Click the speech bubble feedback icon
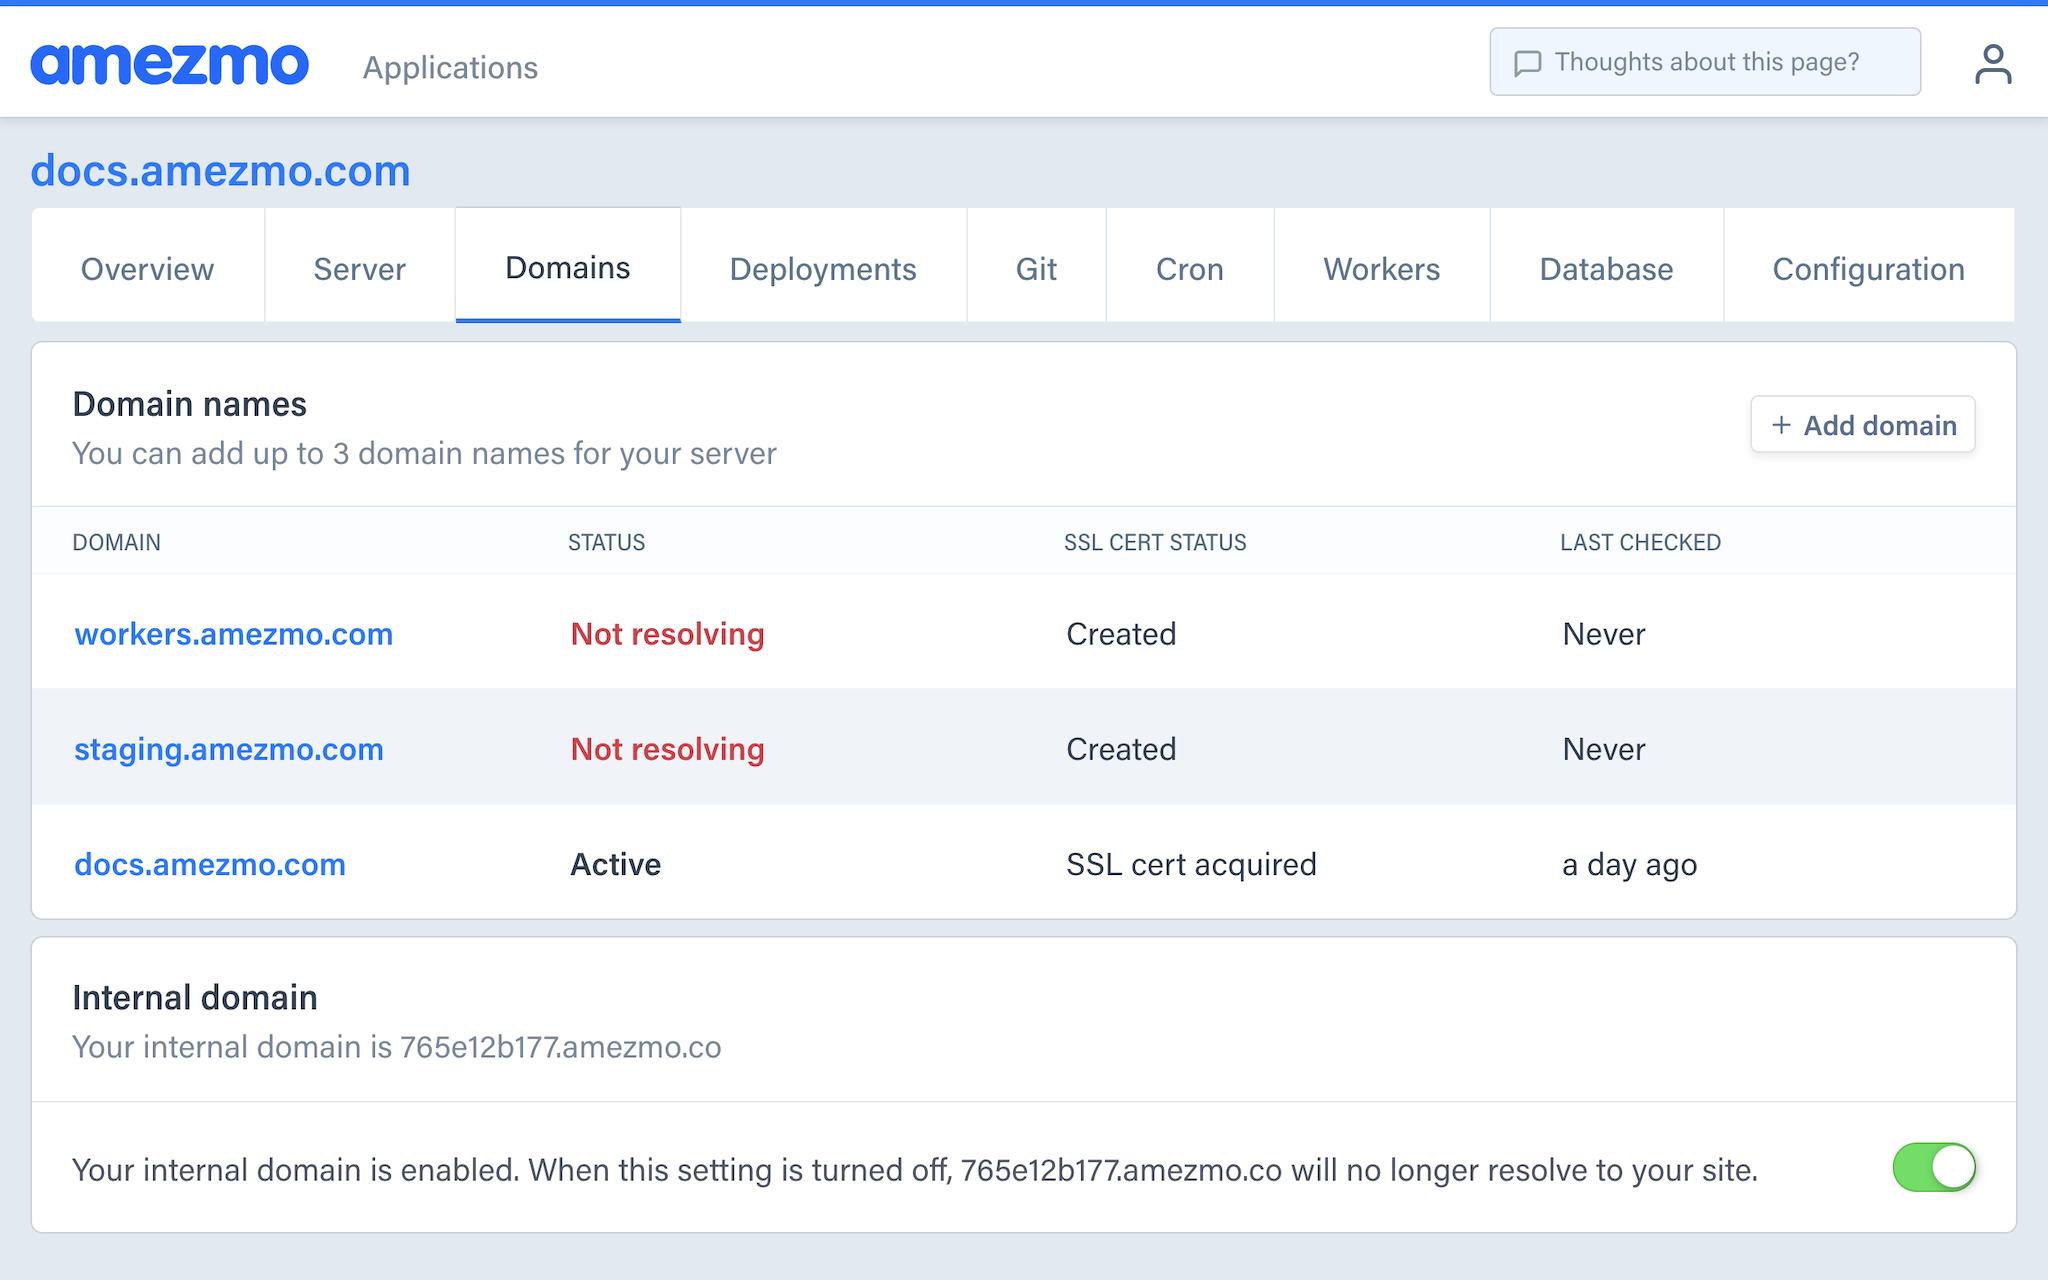2048x1280 pixels. [1527, 63]
